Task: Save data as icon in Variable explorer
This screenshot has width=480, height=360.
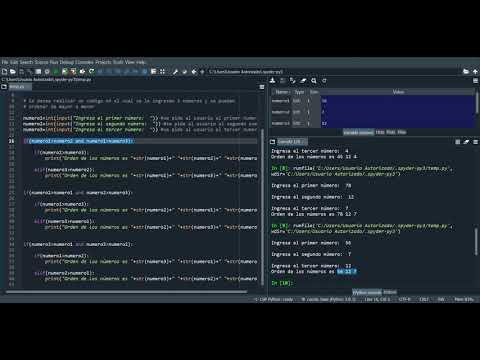Action: pyautogui.click(x=293, y=81)
